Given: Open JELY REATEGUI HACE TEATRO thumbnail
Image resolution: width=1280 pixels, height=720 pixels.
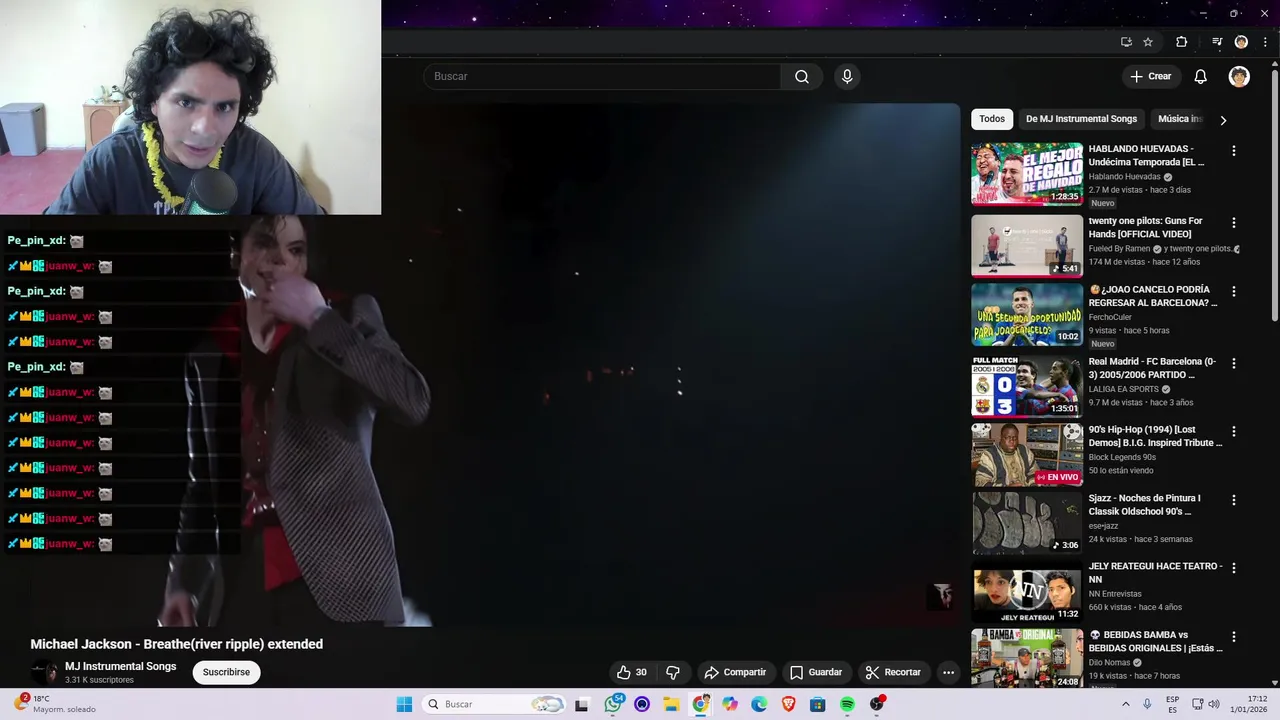Looking at the screenshot, I should [x=1027, y=591].
